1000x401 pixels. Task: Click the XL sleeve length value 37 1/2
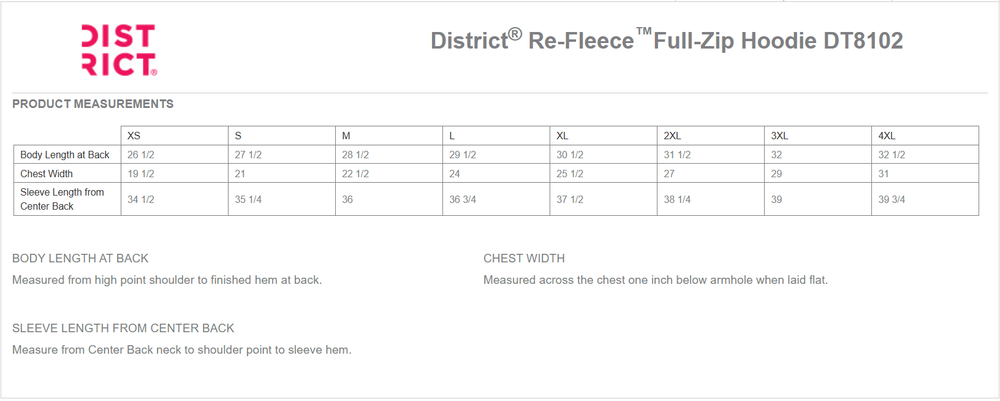click(x=570, y=200)
